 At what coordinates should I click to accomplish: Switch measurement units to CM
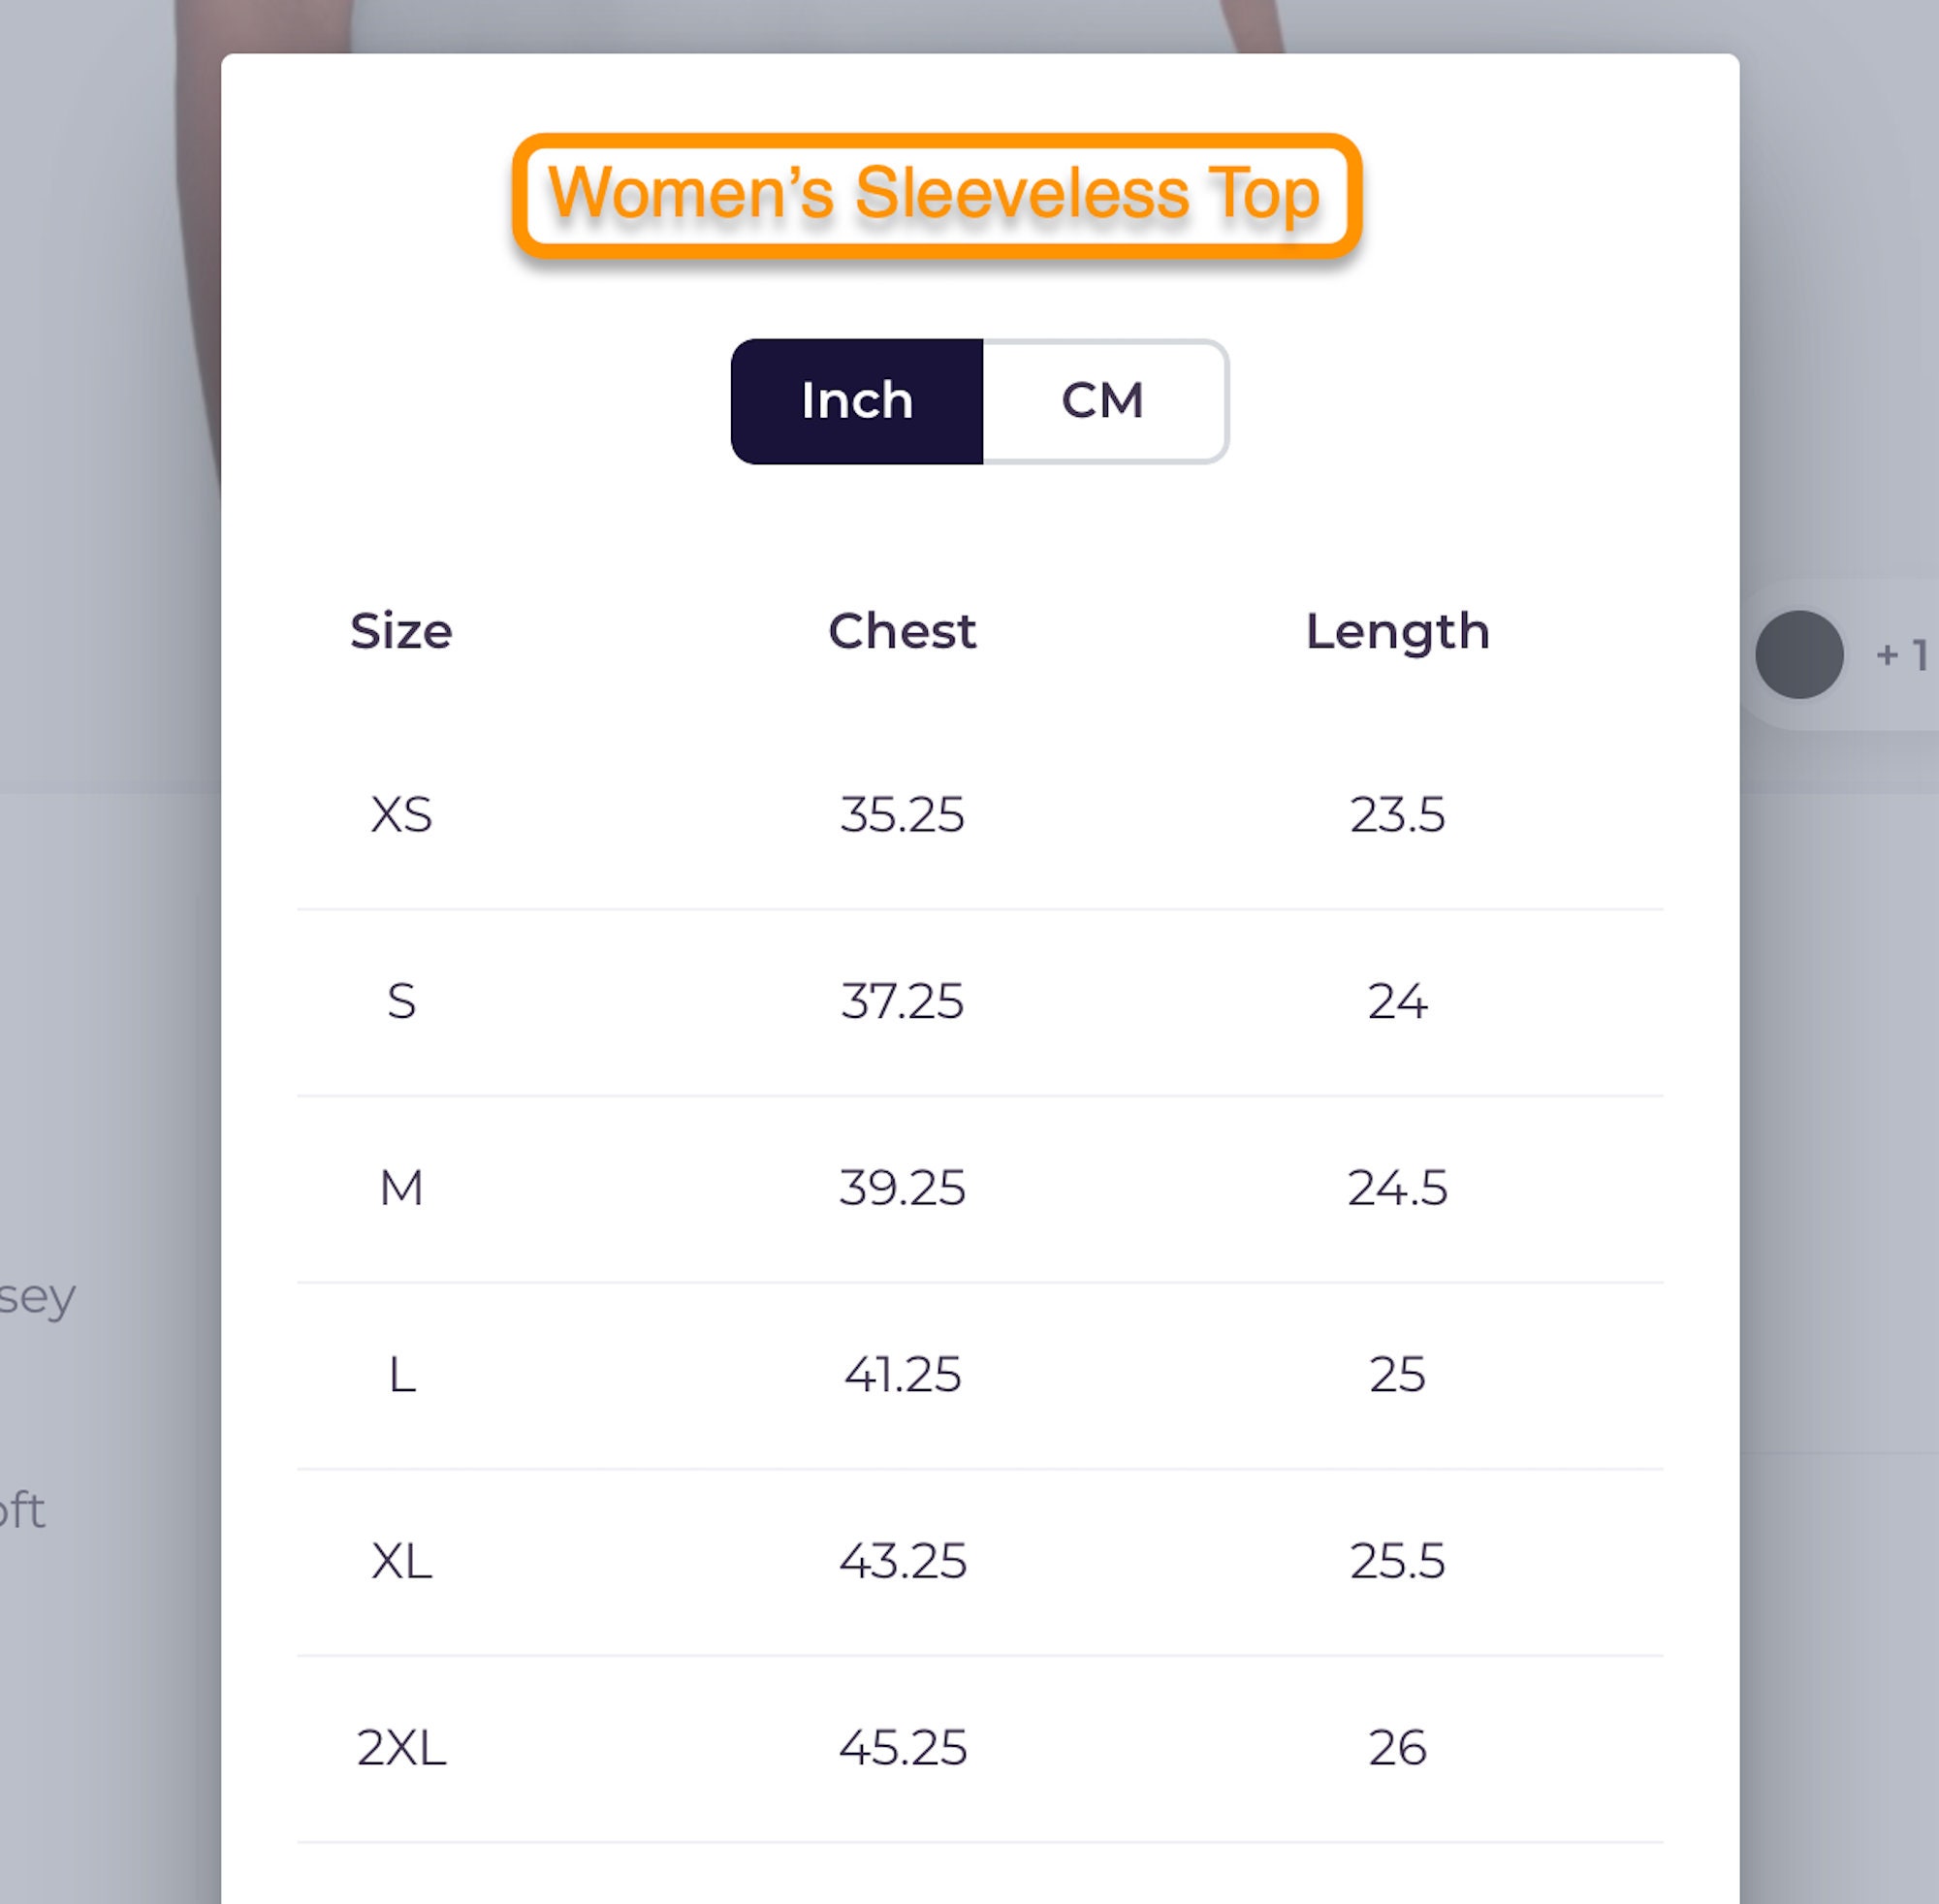pos(1105,401)
